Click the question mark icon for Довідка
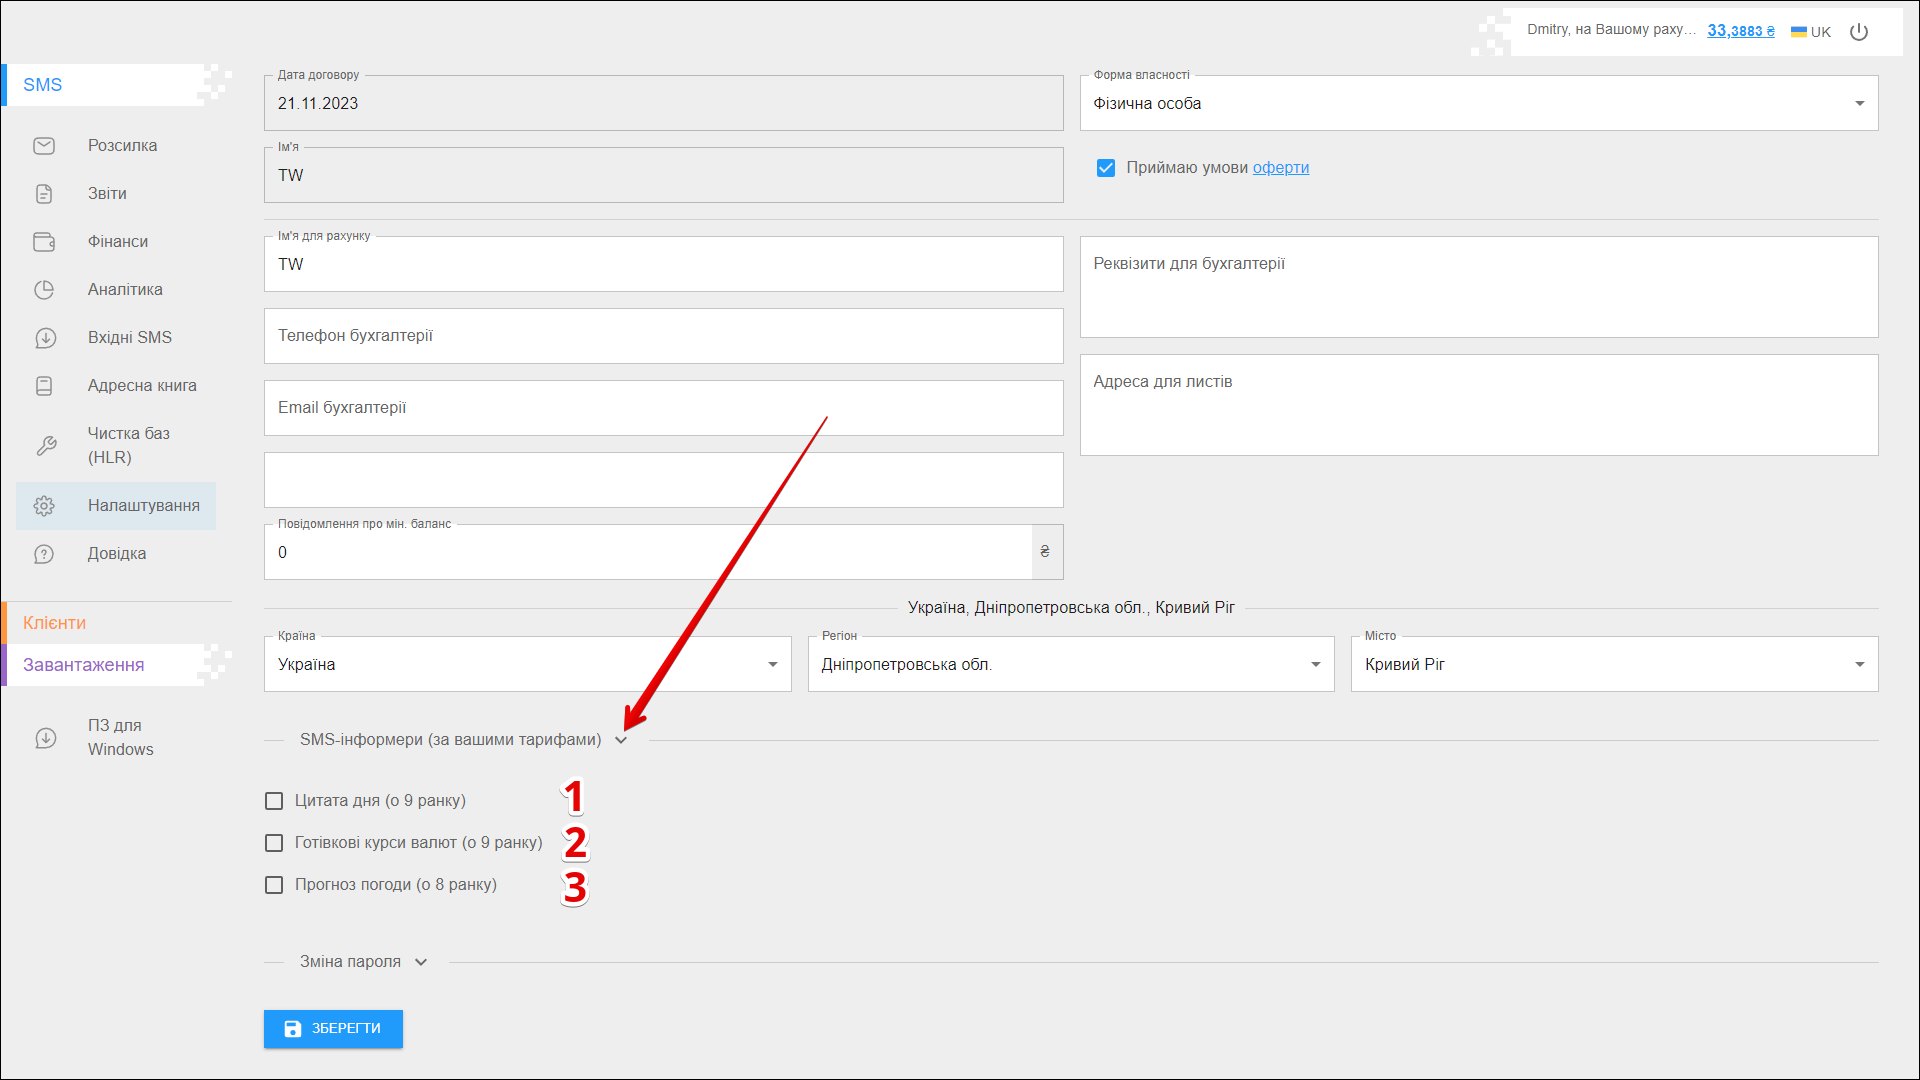This screenshot has height=1080, width=1920. click(x=44, y=554)
